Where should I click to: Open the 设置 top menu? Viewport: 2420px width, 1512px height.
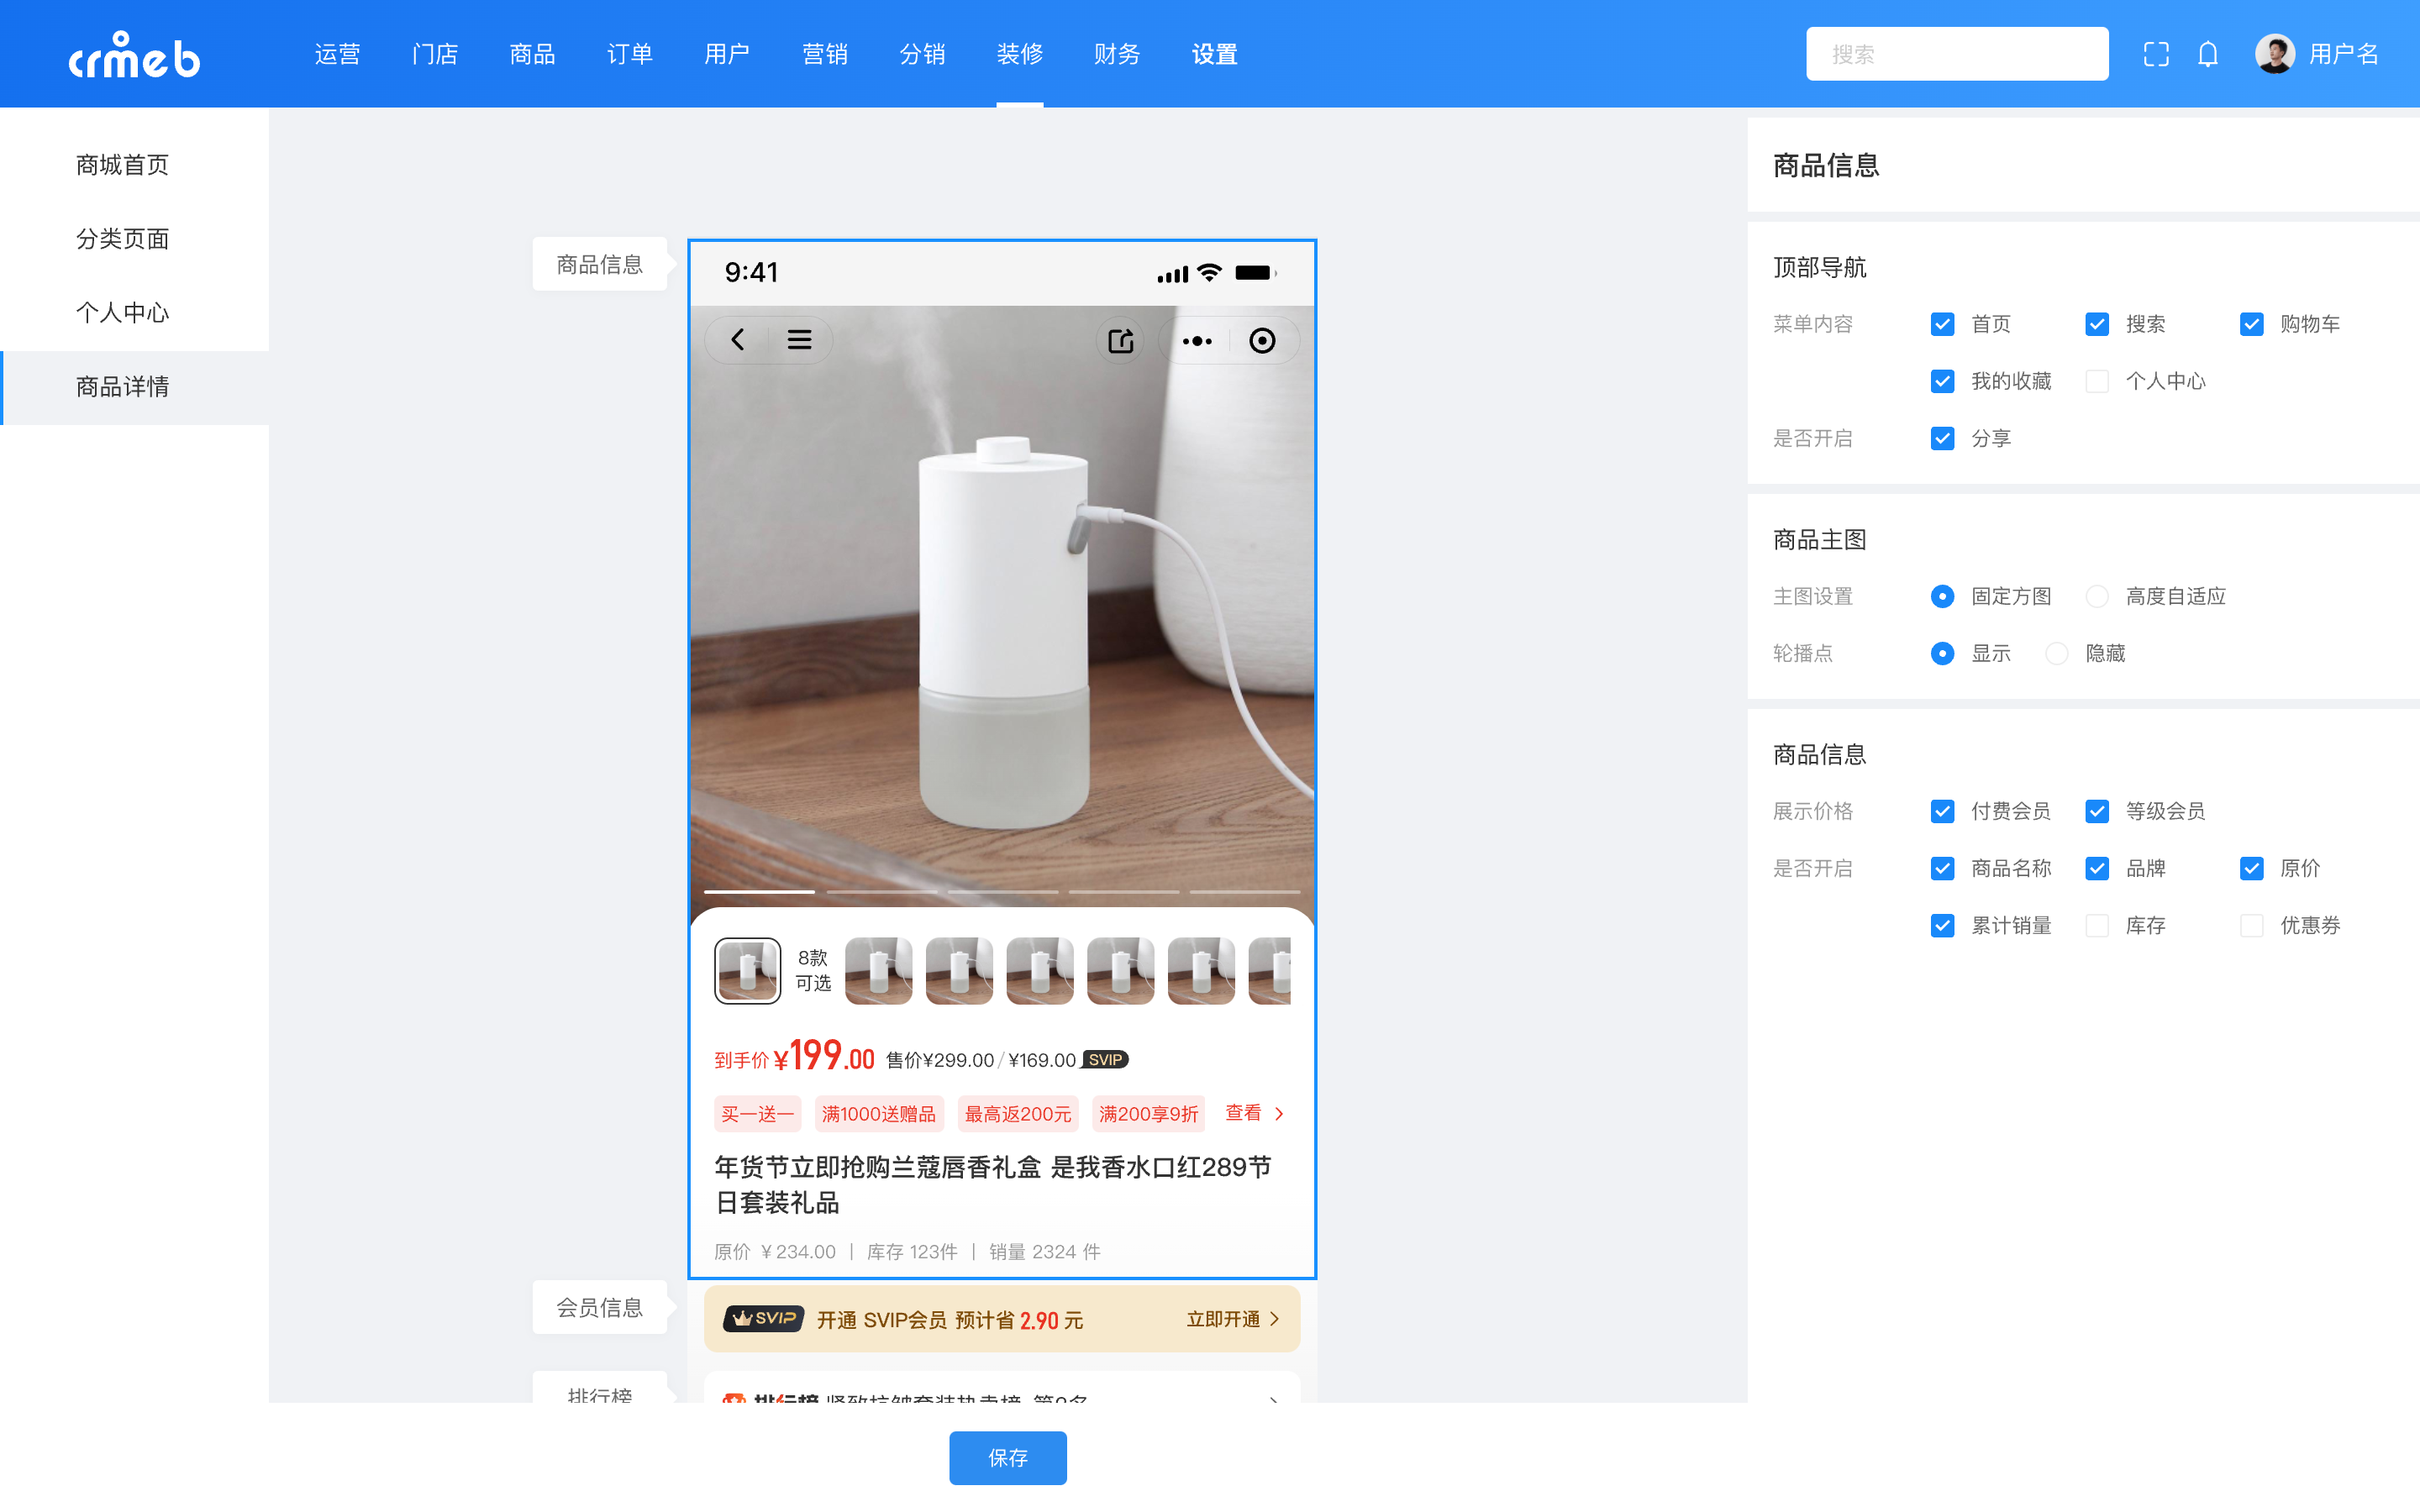pyautogui.click(x=1215, y=54)
